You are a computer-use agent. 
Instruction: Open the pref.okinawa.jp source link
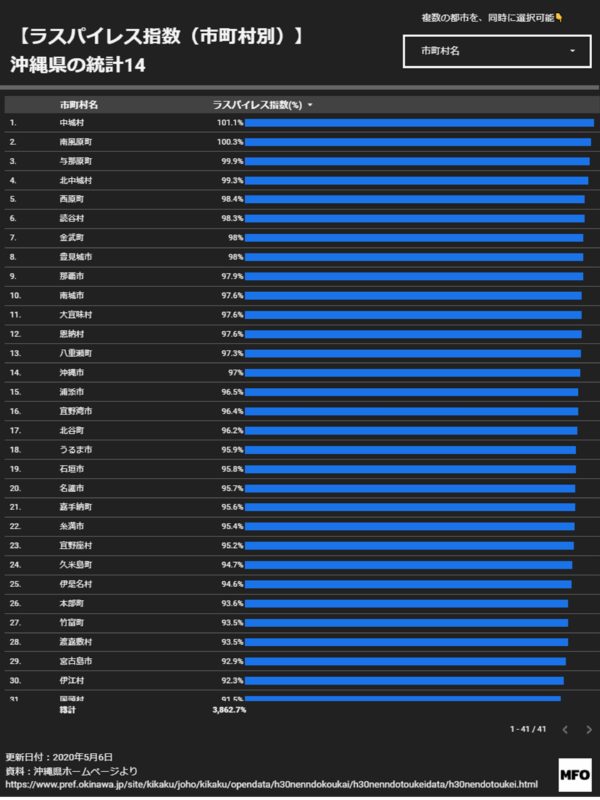[x=271, y=785]
